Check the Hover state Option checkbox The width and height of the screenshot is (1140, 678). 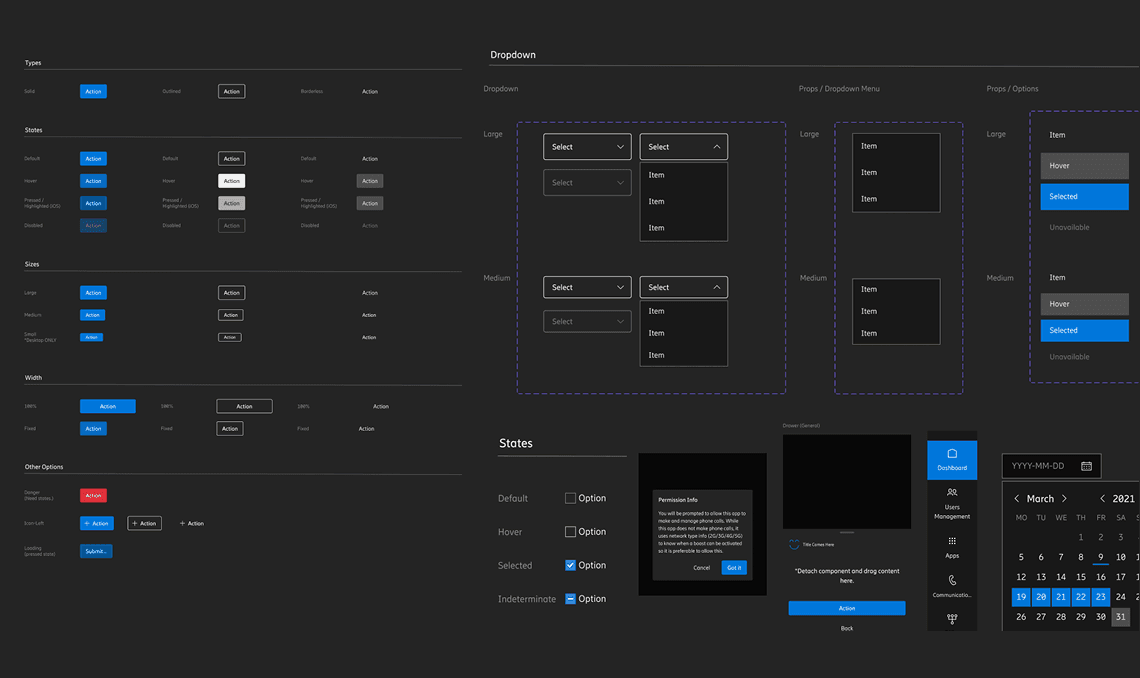(x=570, y=532)
